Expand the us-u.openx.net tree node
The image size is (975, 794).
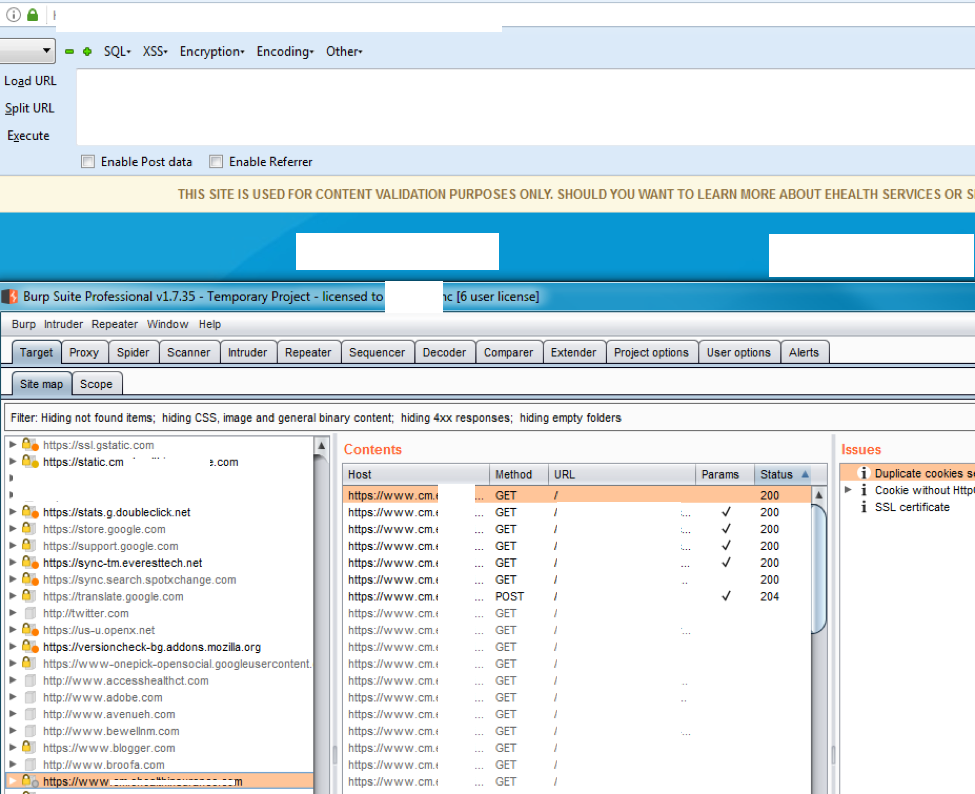[x=12, y=629]
